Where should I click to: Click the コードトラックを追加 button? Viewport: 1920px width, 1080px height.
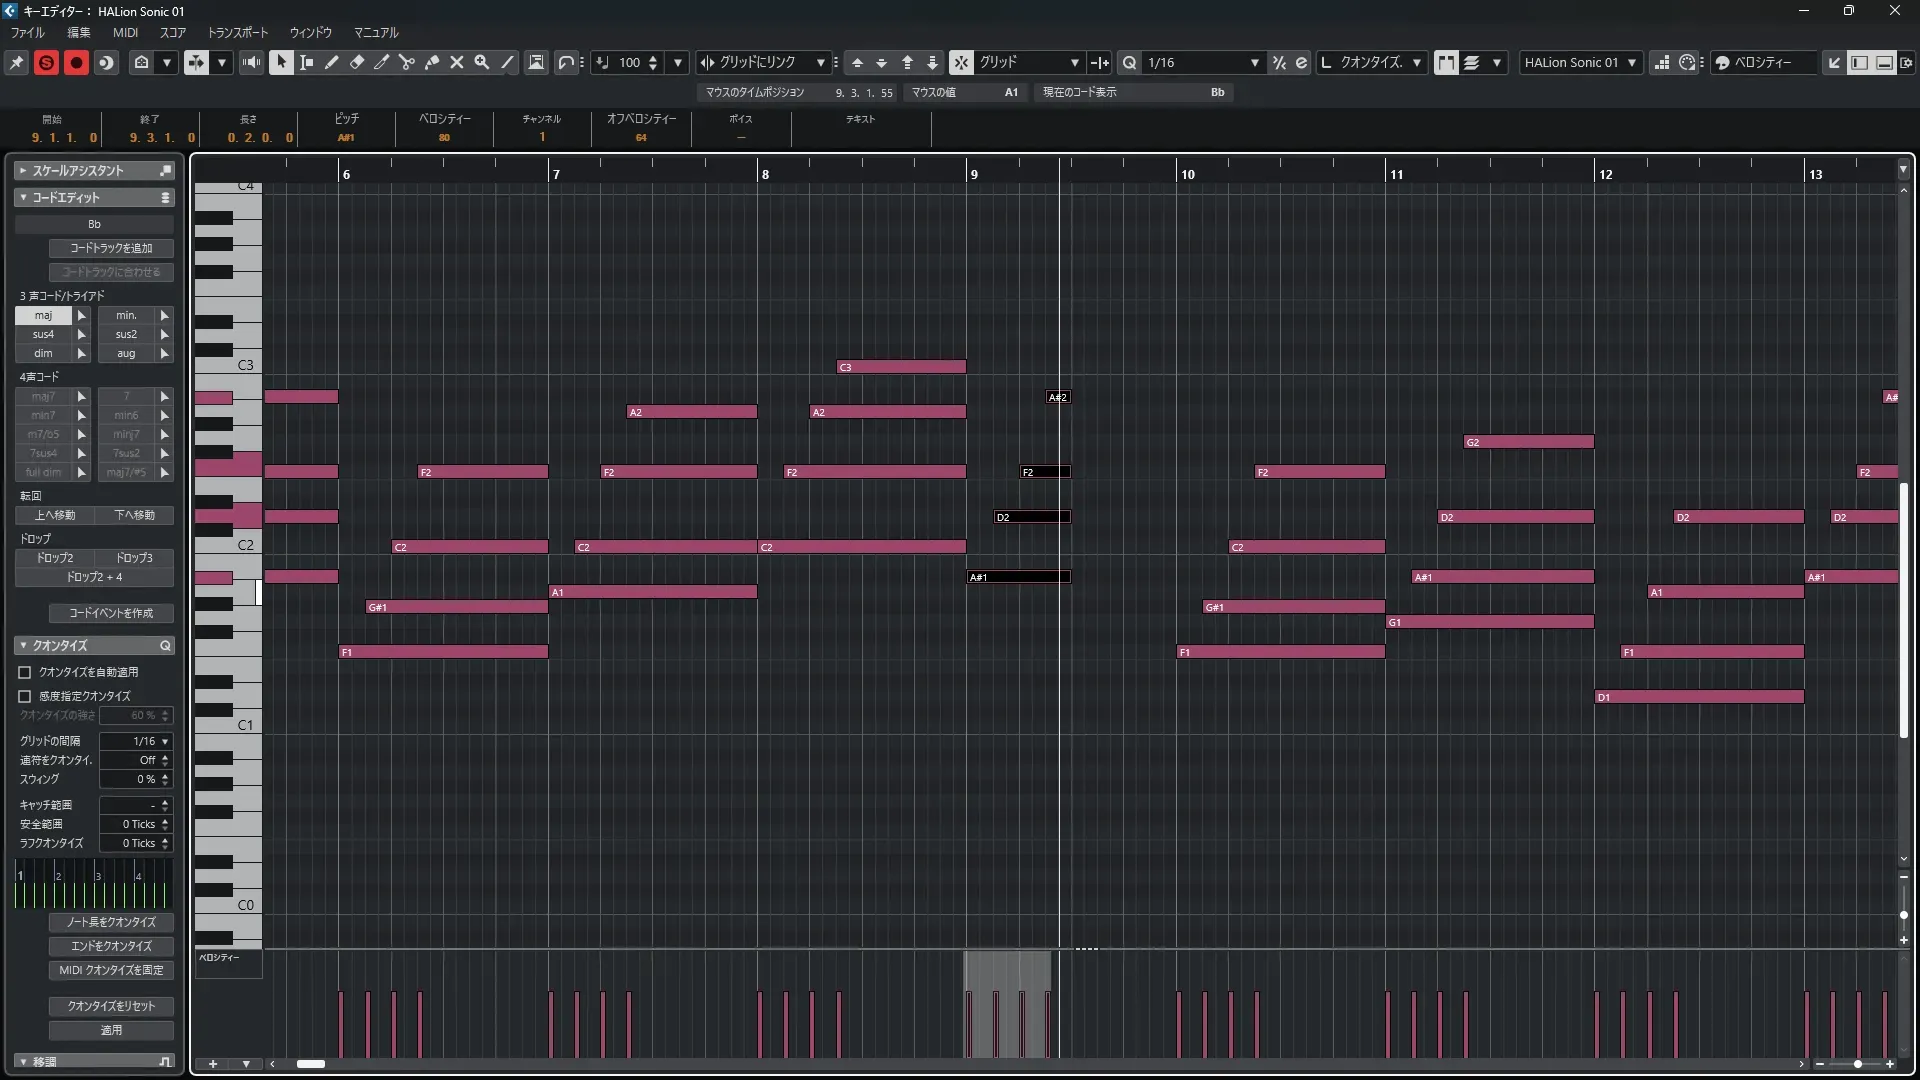(x=111, y=248)
